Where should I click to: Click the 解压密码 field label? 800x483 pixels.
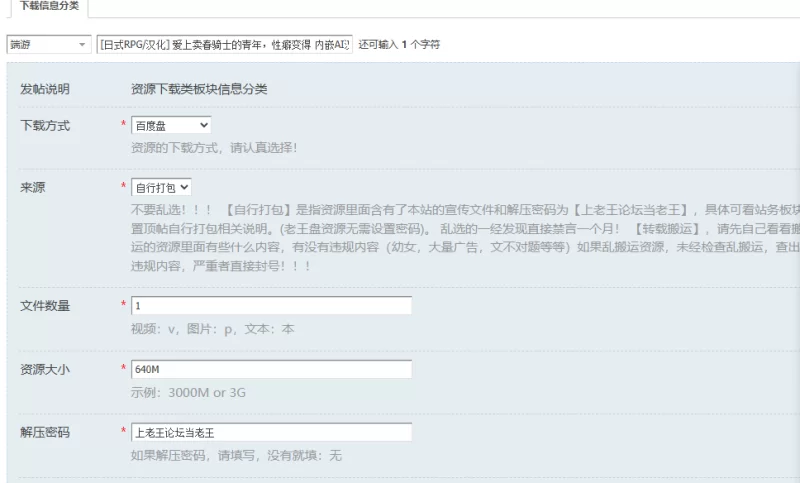pos(45,433)
